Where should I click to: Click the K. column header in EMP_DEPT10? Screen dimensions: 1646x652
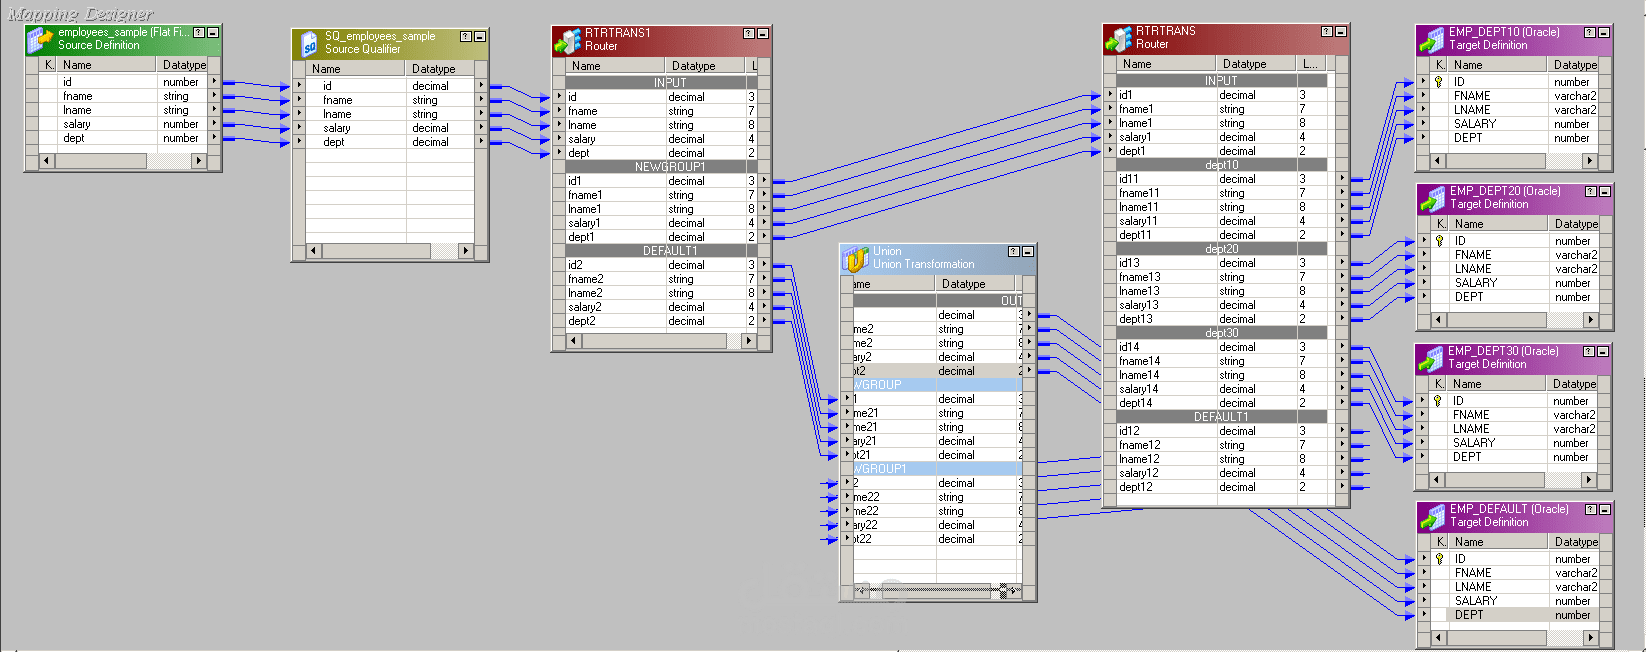pos(1440,65)
